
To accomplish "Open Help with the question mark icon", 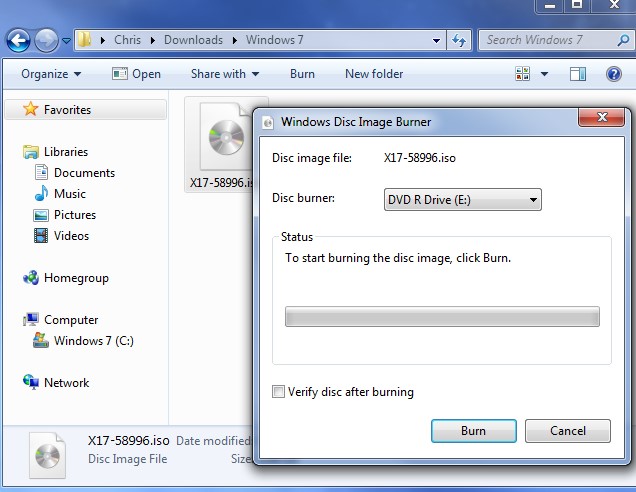I will (x=614, y=74).
